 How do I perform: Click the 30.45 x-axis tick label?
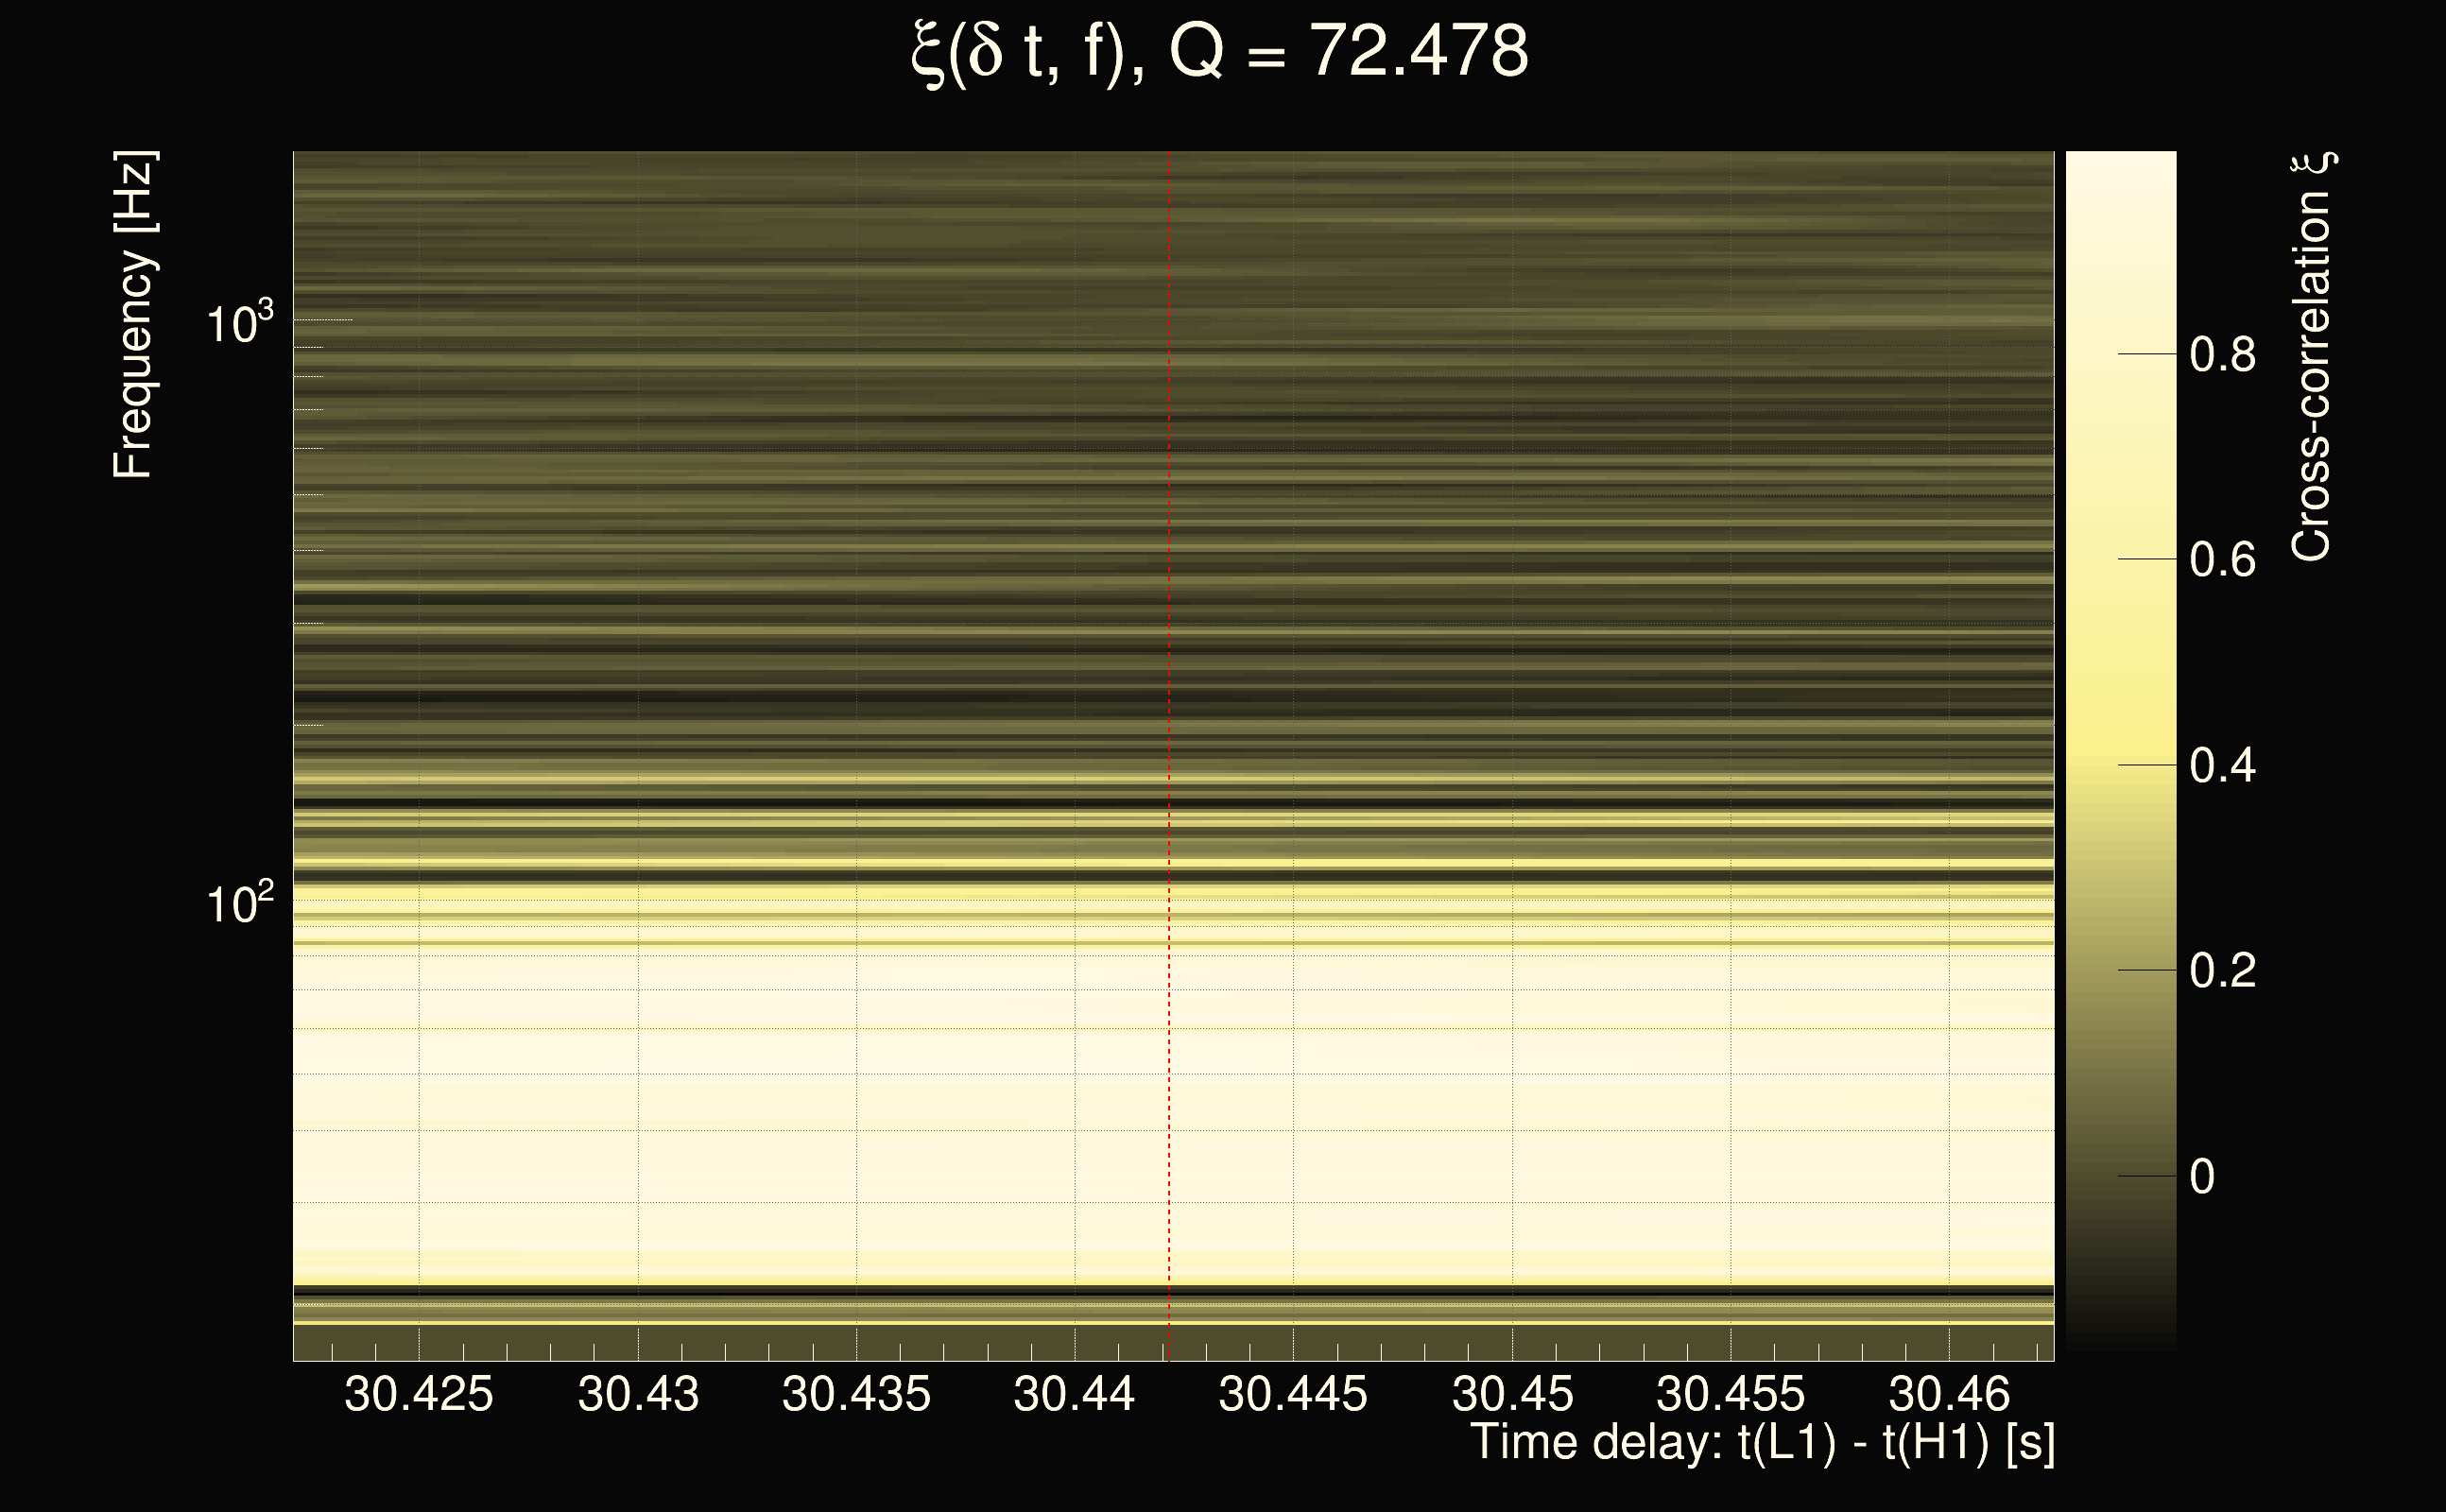click(1512, 1394)
